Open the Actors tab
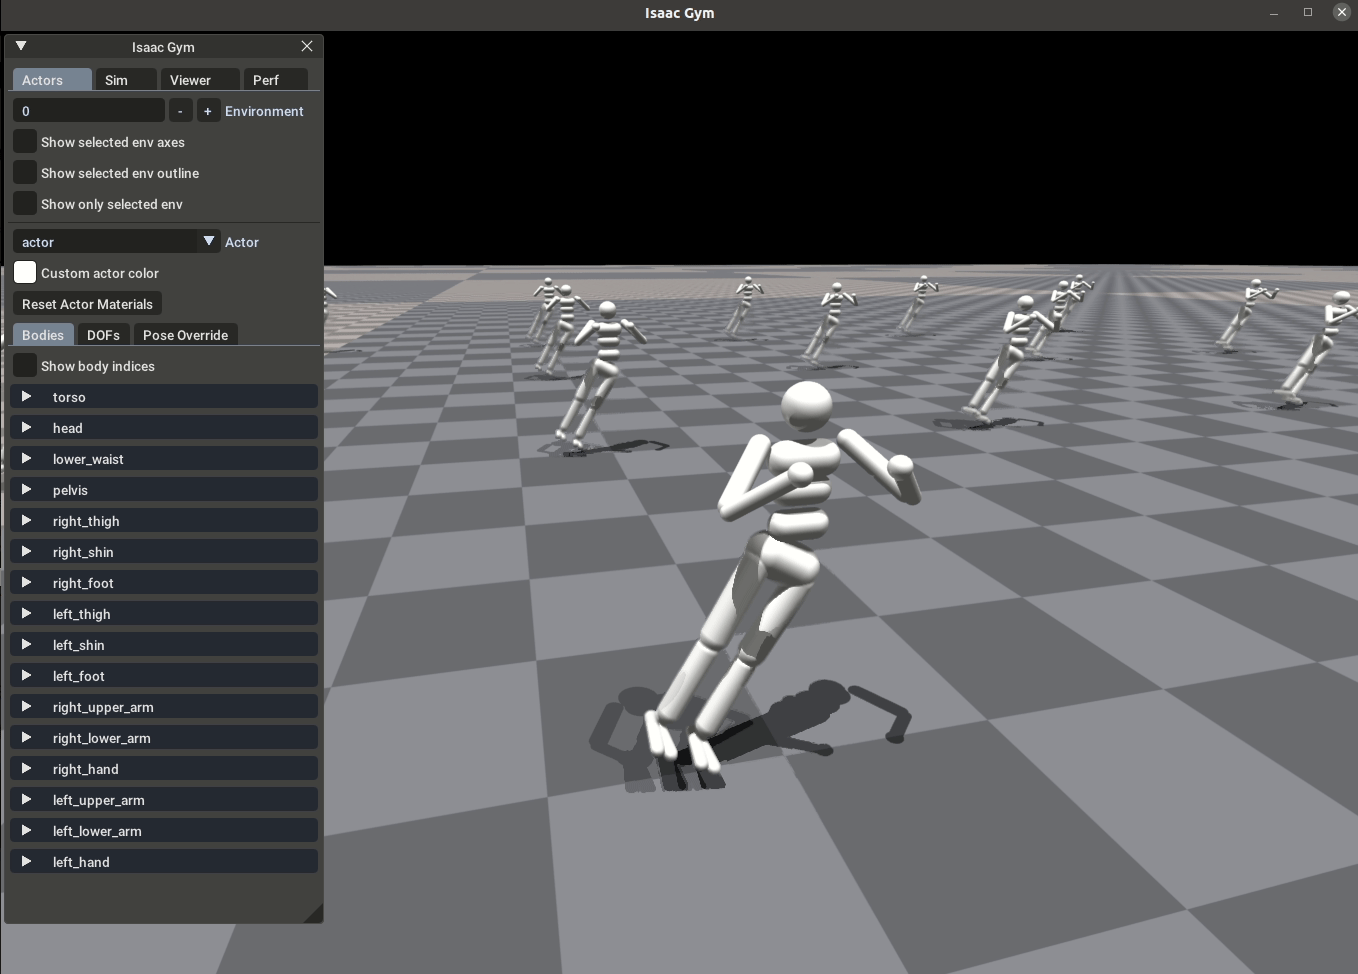 point(52,80)
